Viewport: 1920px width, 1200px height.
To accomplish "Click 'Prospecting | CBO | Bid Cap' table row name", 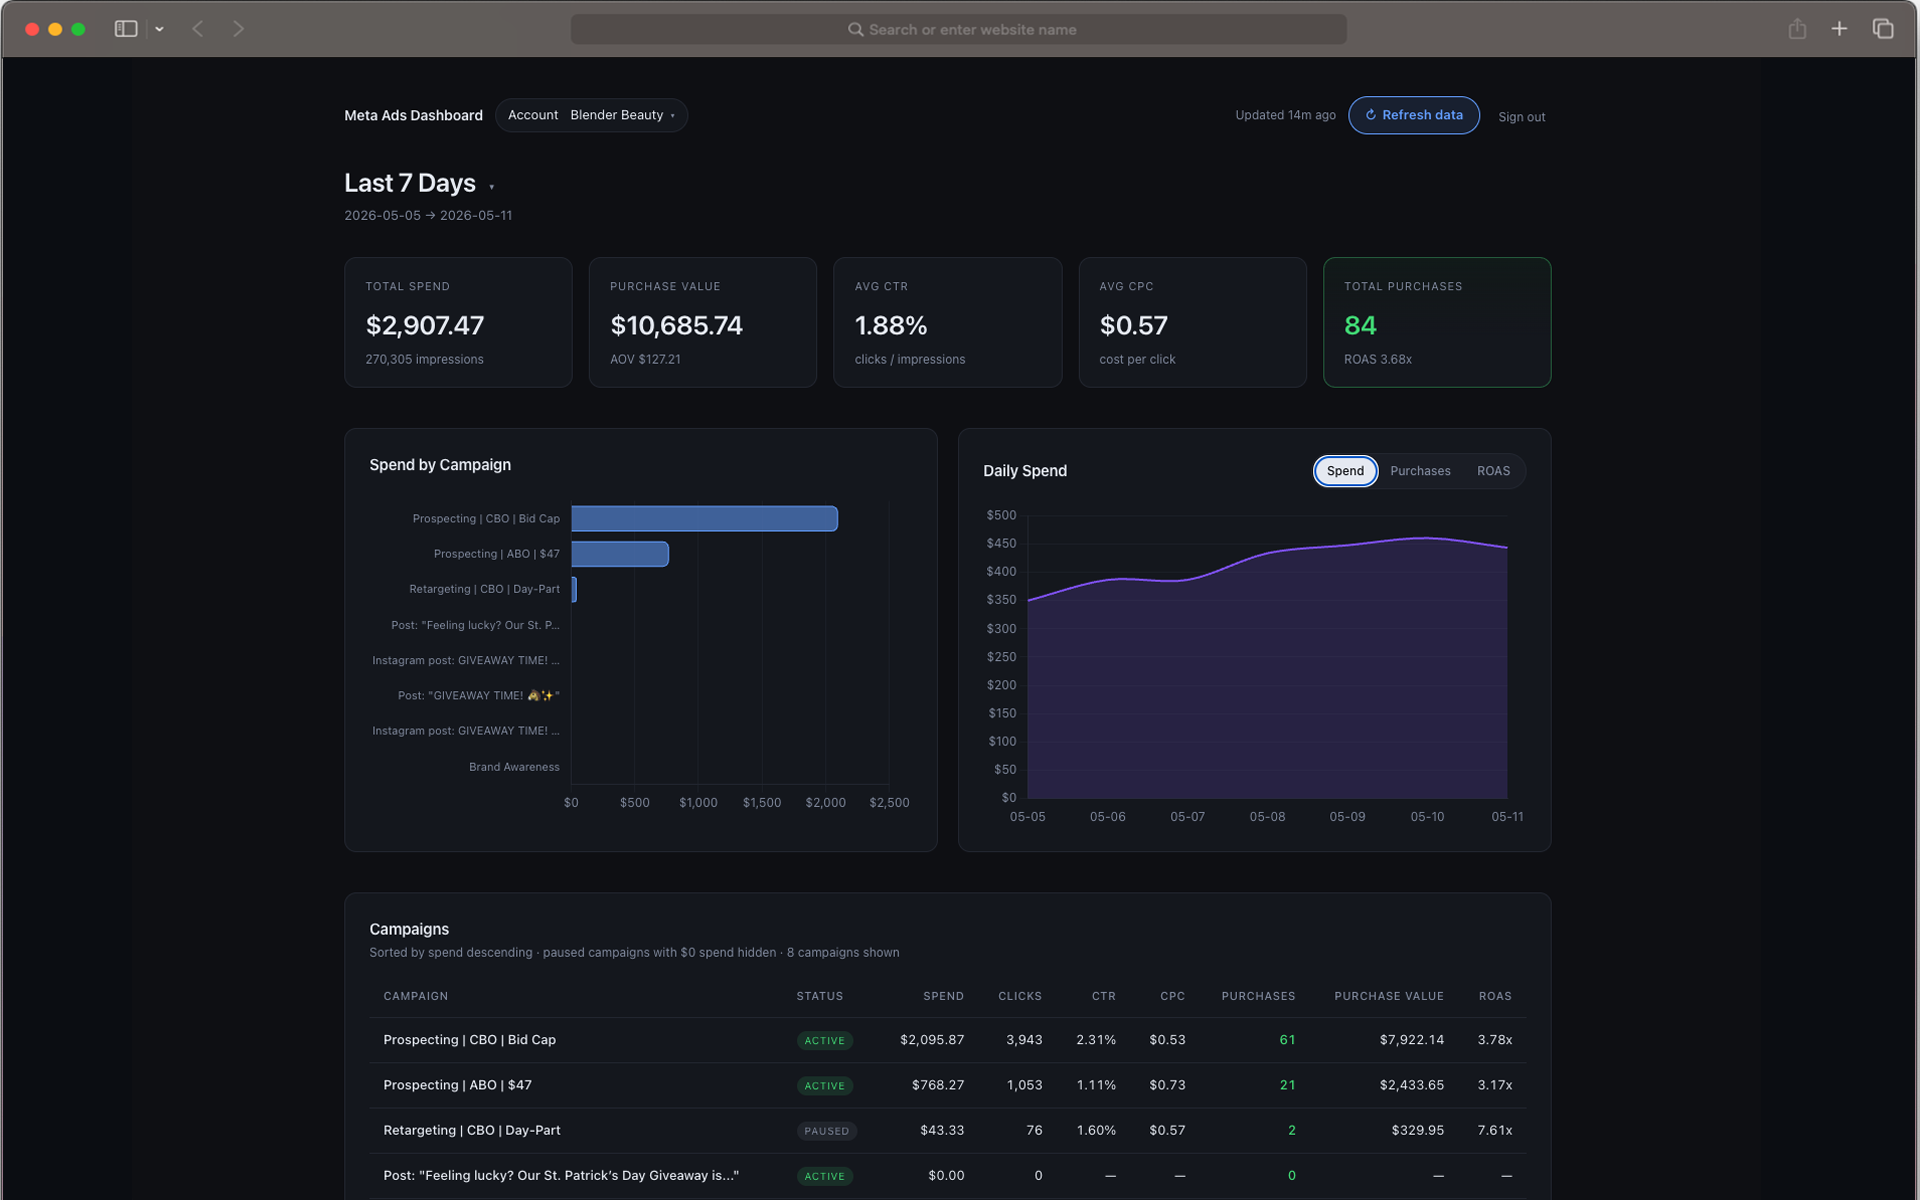I will 469,1040.
